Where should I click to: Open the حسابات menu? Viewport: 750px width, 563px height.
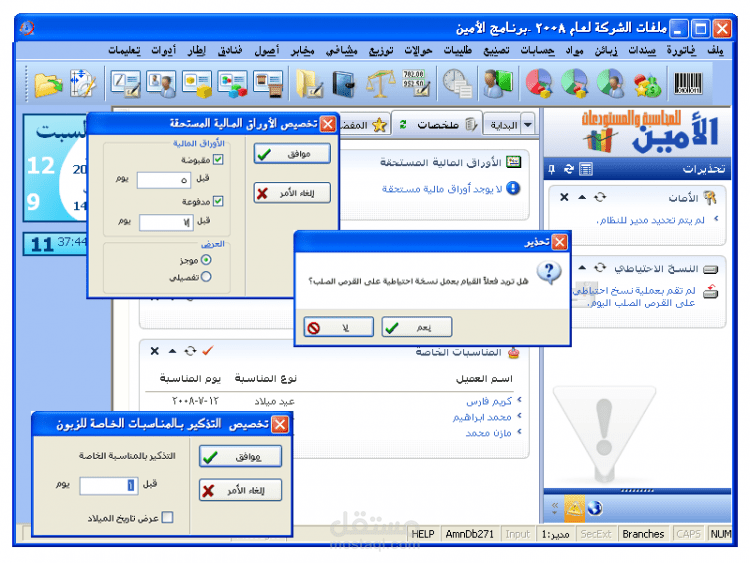click(x=538, y=50)
